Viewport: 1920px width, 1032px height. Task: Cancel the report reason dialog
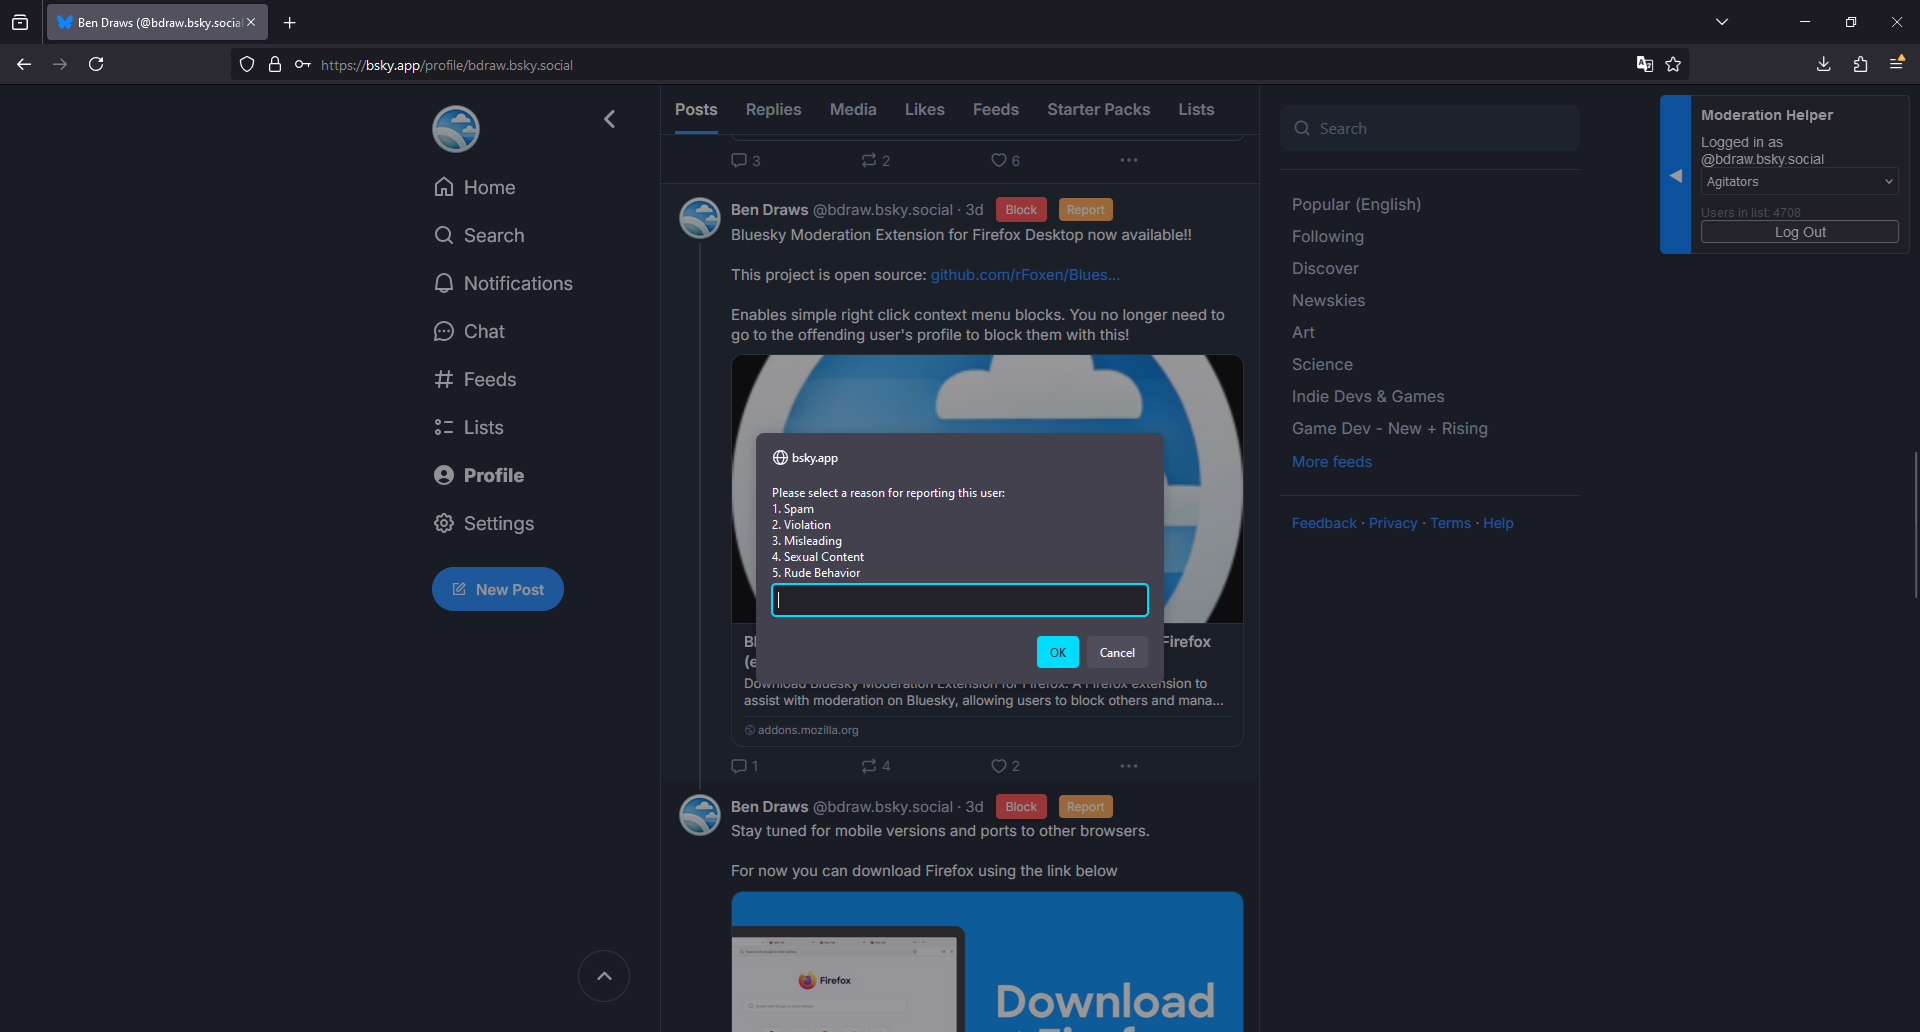pos(1117,652)
